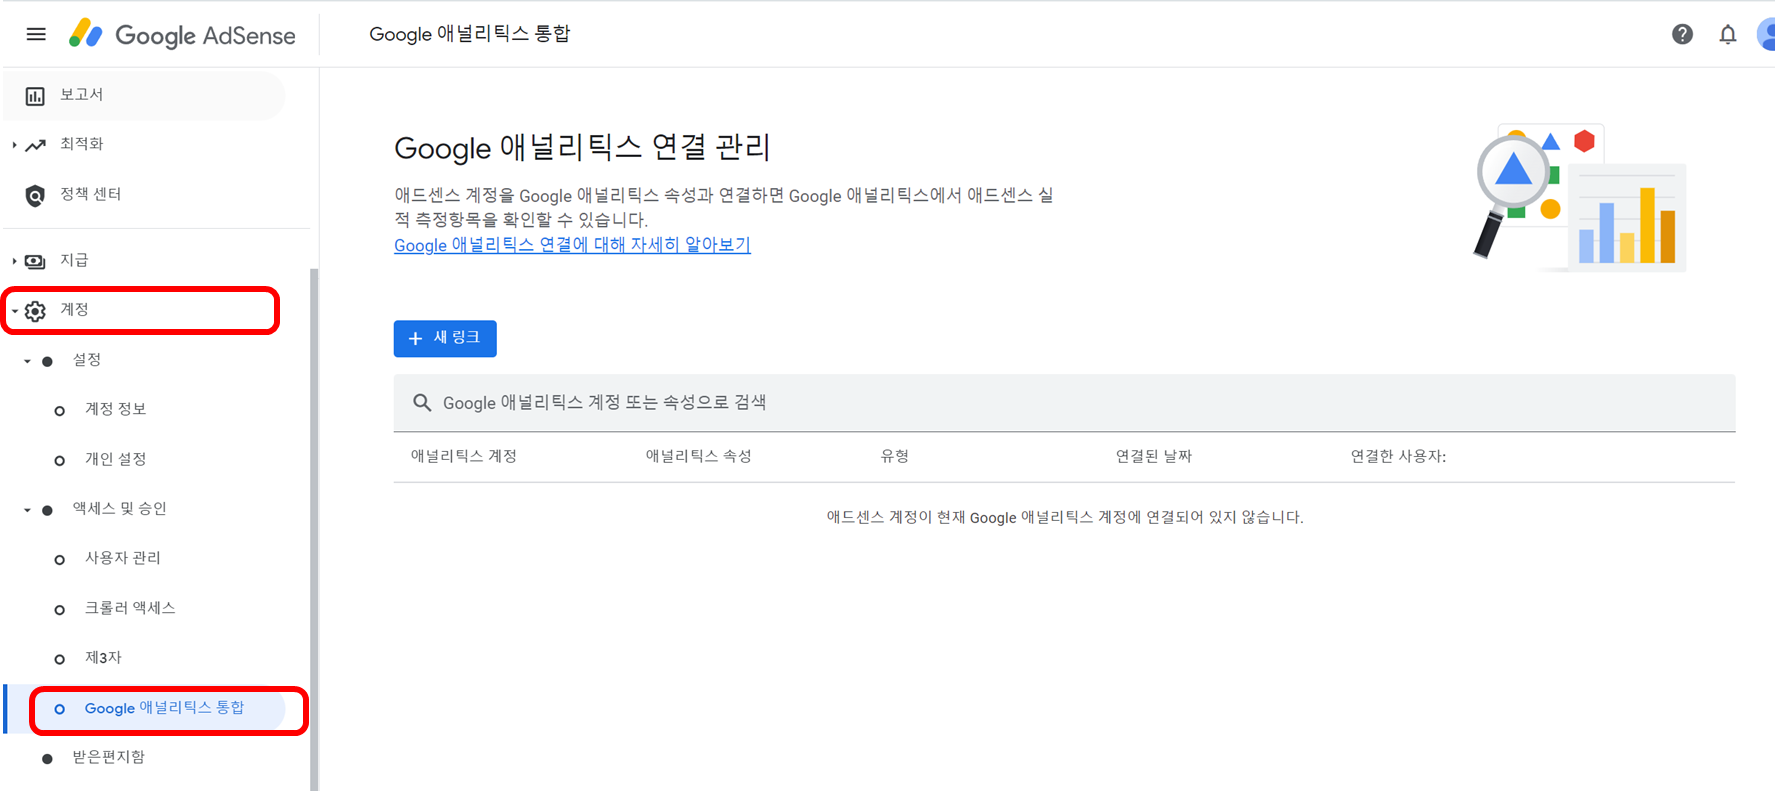
Task: Click the 액세스 및 승인 sidebar label
Action: click(120, 509)
